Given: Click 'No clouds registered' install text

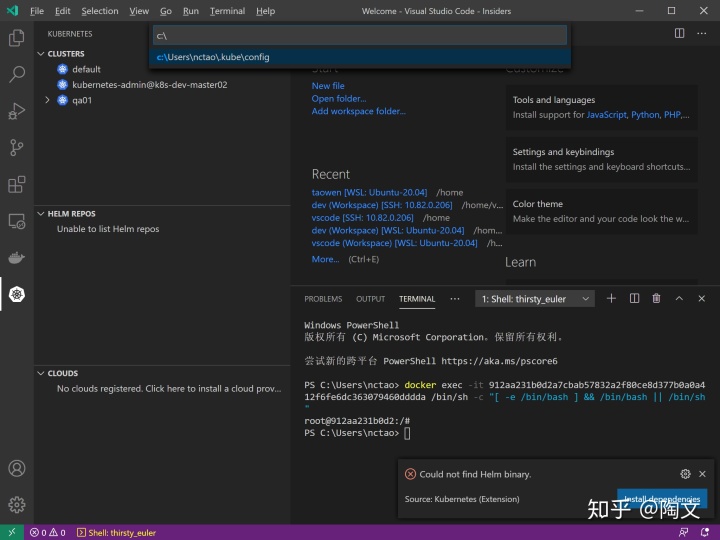Looking at the screenshot, I should (x=169, y=388).
